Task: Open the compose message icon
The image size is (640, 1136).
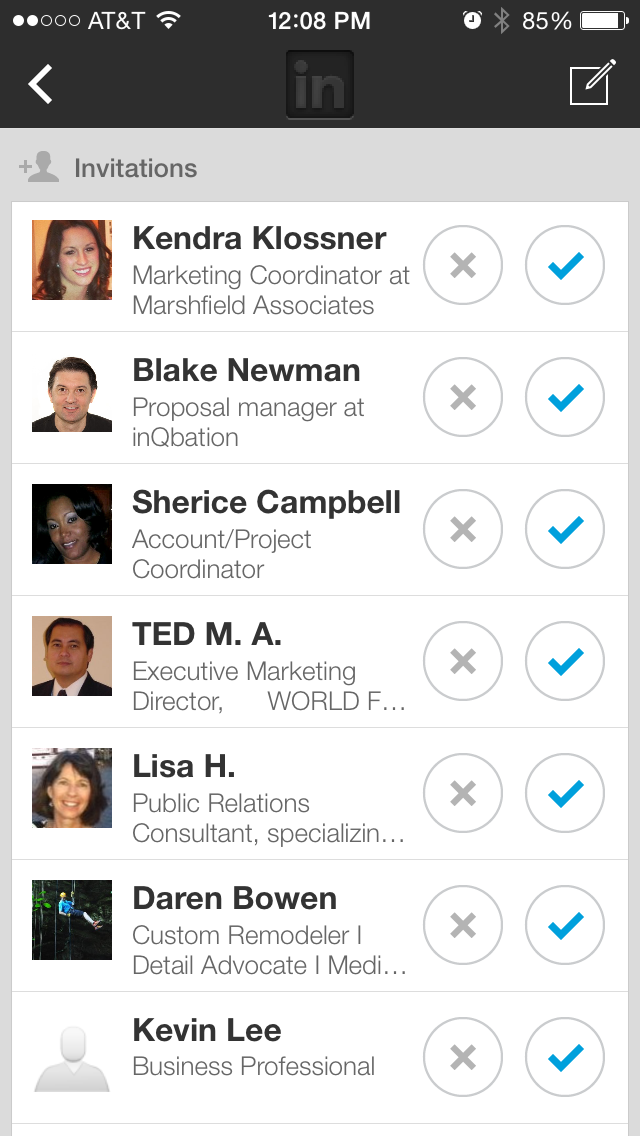Action: point(591,84)
